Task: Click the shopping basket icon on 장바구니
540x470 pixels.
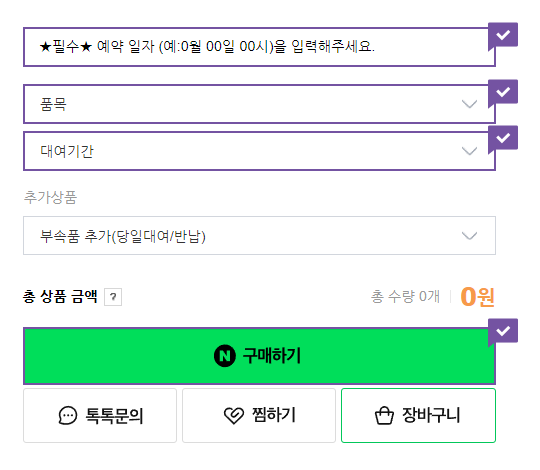Action: 384,416
